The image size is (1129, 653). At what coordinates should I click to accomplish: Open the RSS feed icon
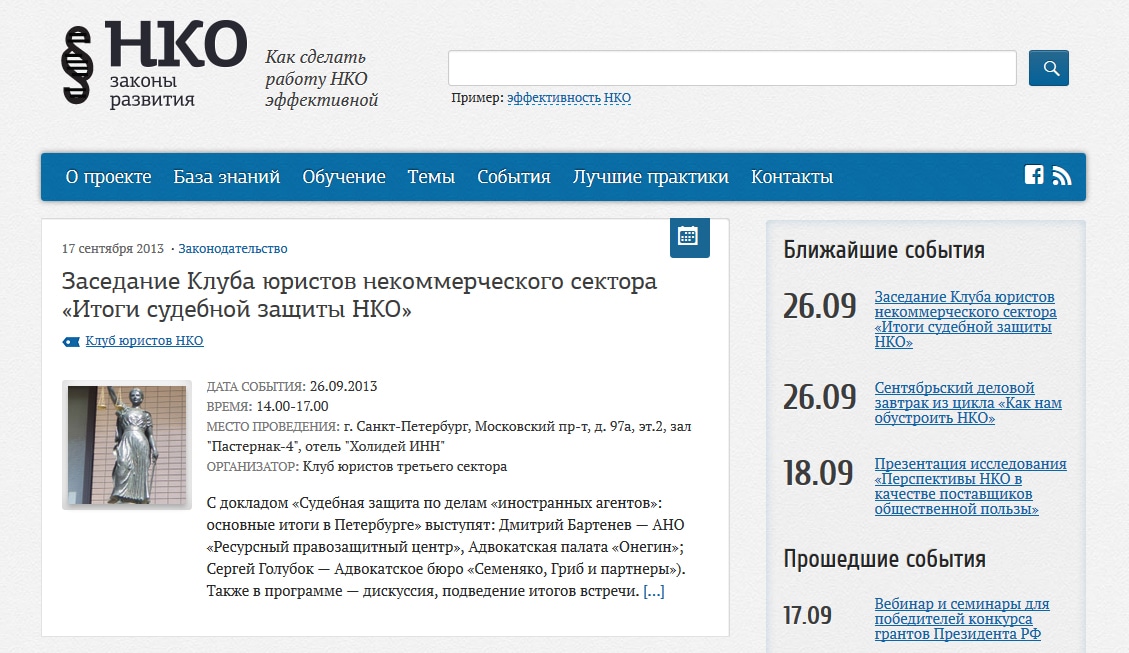point(1062,176)
